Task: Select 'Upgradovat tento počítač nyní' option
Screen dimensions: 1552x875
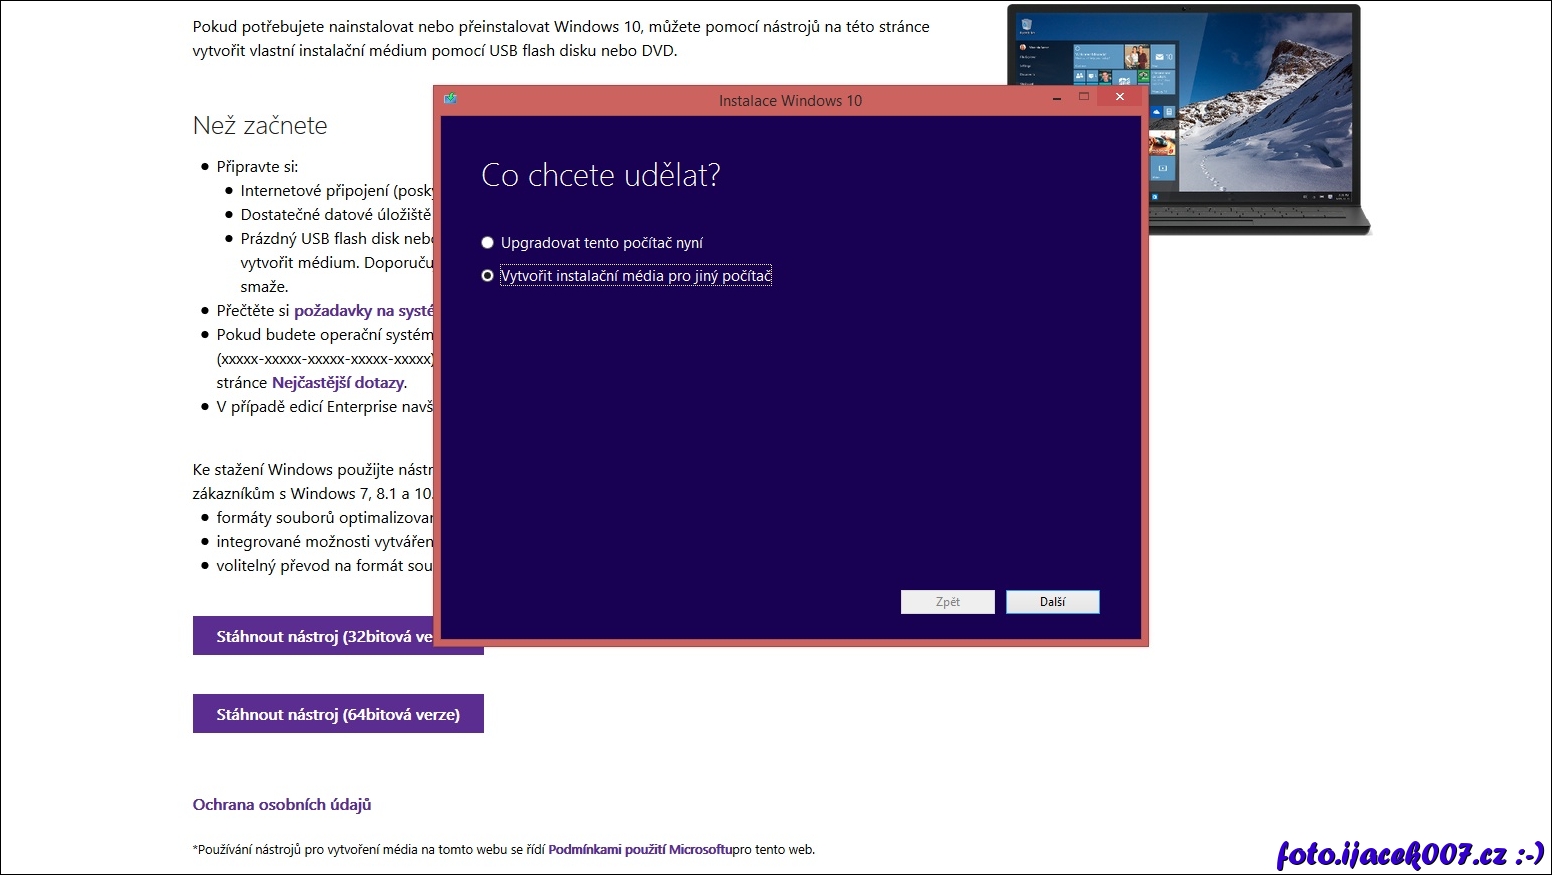Action: click(488, 243)
